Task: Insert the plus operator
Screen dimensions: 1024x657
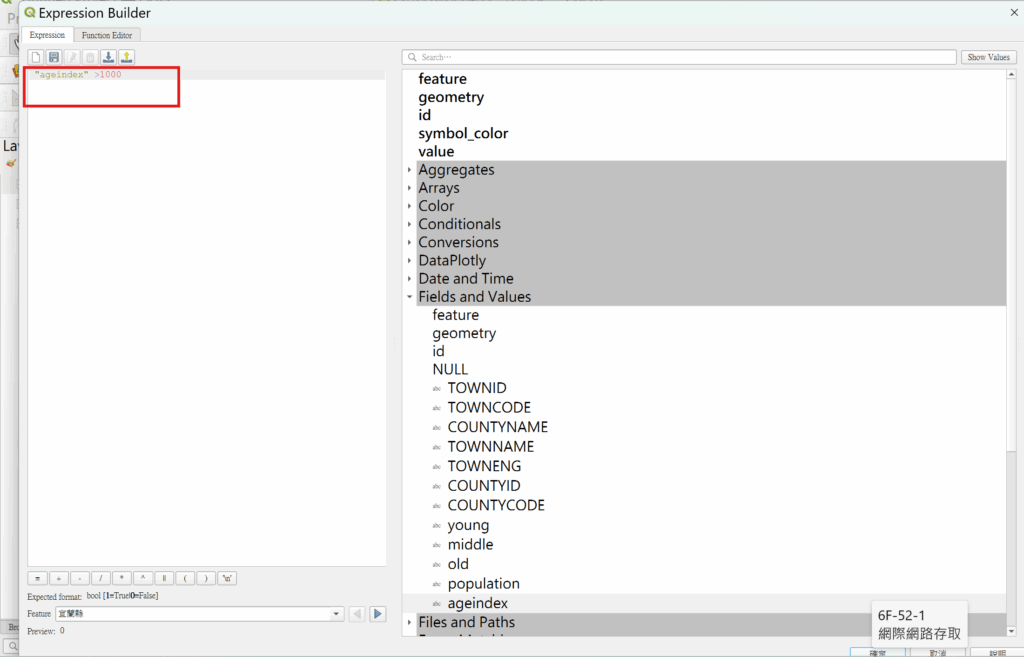Action: pyautogui.click(x=59, y=578)
